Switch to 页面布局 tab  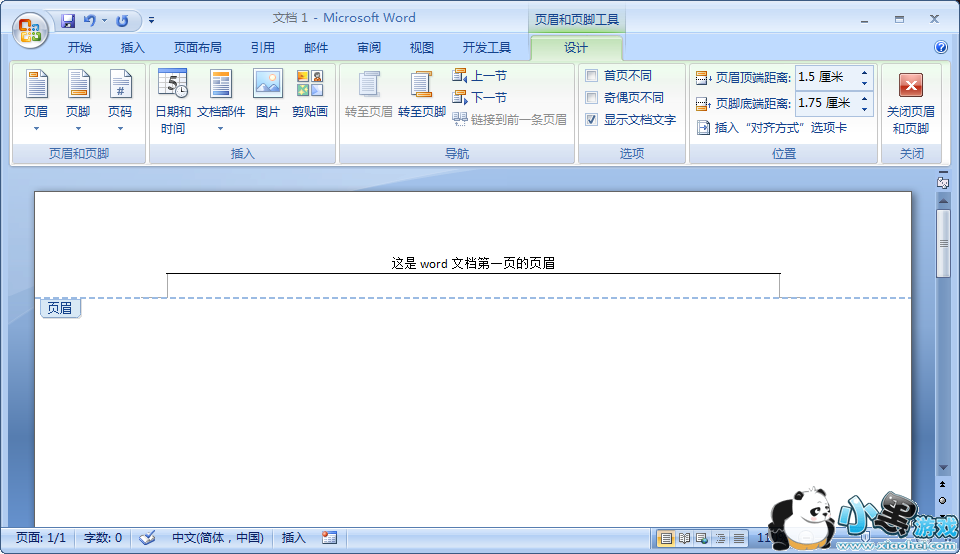tap(197, 48)
